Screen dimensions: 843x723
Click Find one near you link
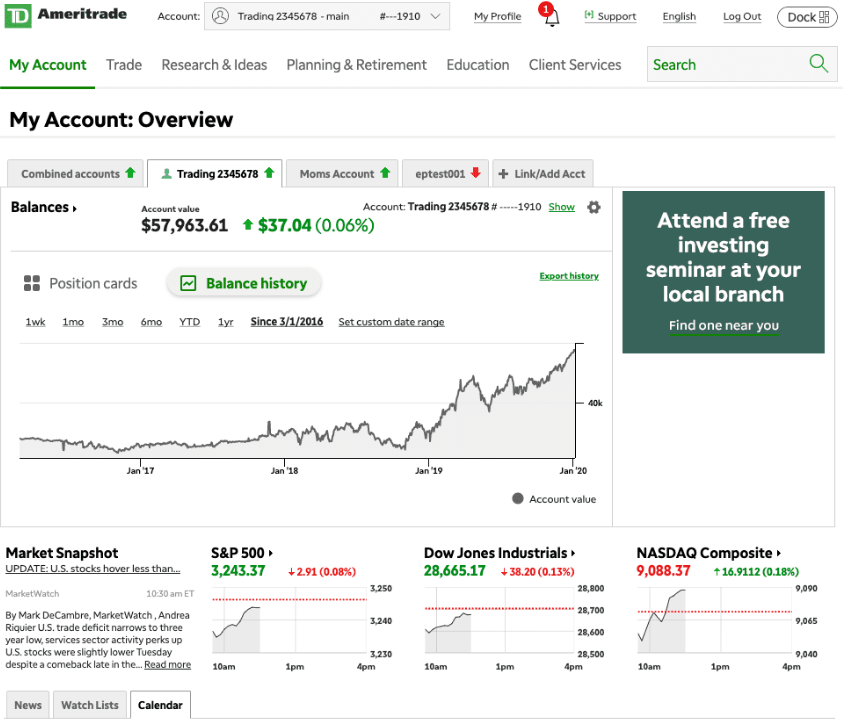[724, 326]
